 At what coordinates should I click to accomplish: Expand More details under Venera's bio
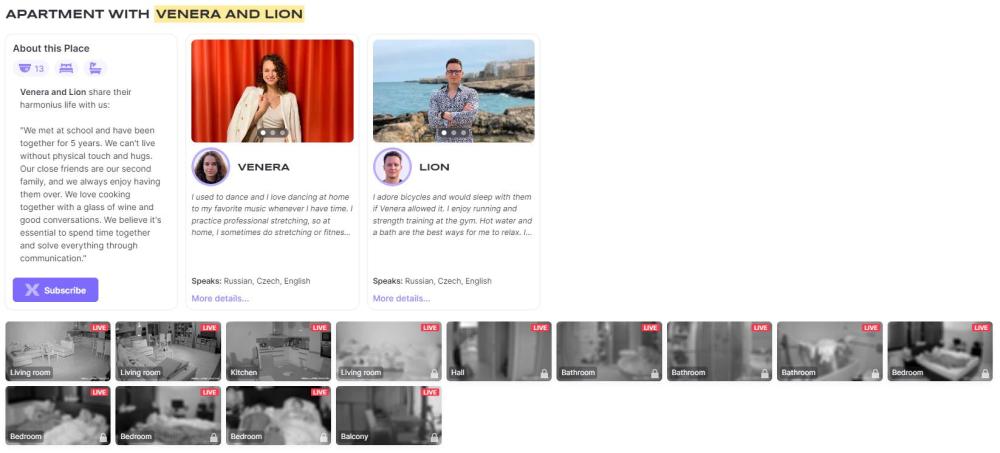click(220, 298)
